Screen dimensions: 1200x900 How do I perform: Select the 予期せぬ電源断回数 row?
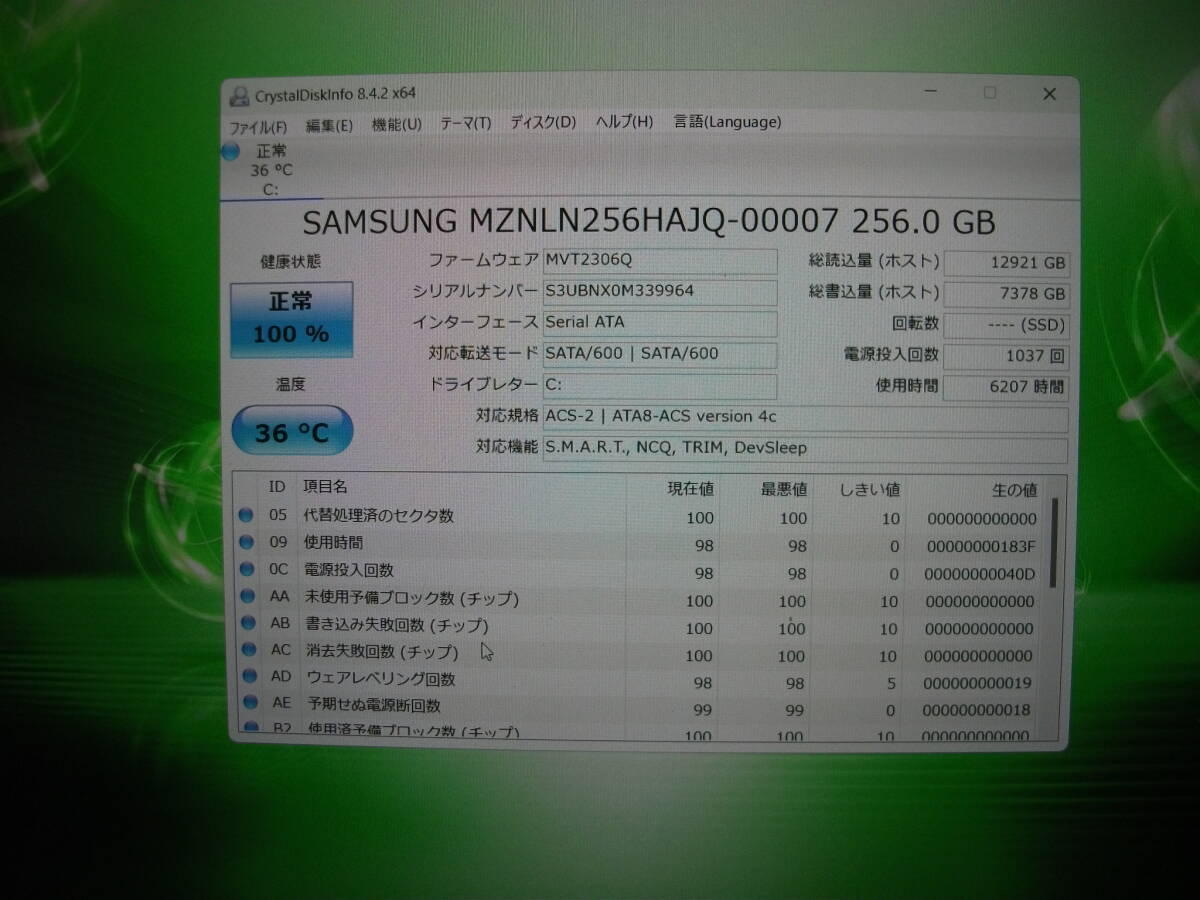click(x=640, y=706)
